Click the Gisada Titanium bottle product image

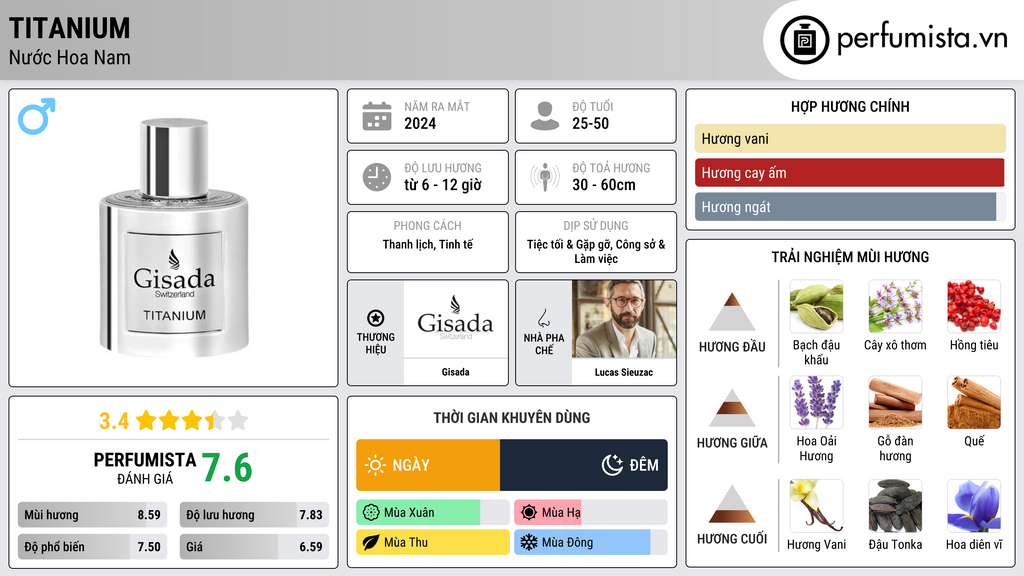tap(174, 236)
